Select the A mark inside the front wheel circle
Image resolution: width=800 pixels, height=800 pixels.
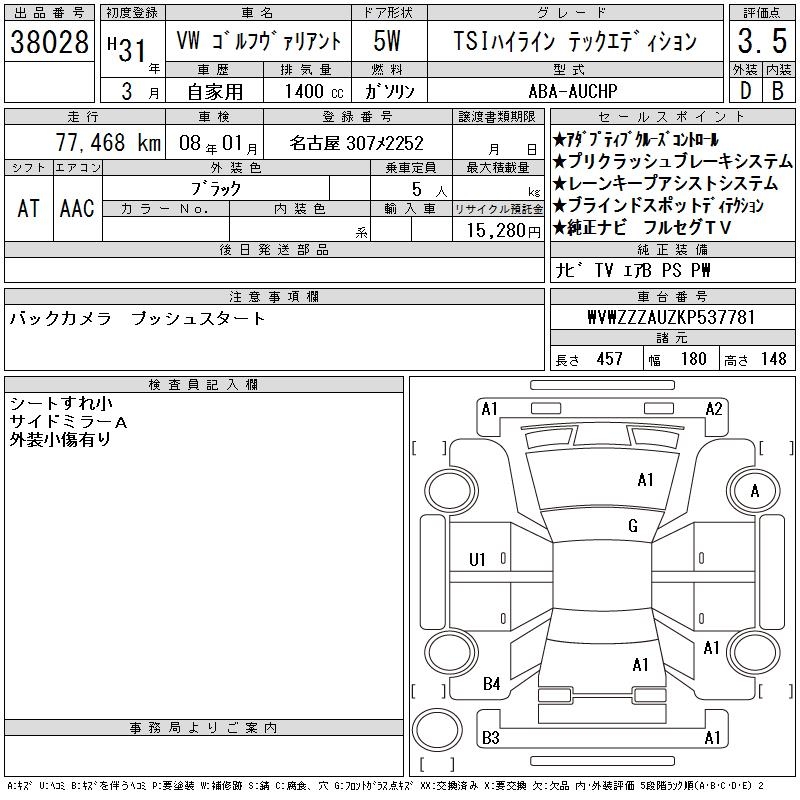click(x=755, y=491)
